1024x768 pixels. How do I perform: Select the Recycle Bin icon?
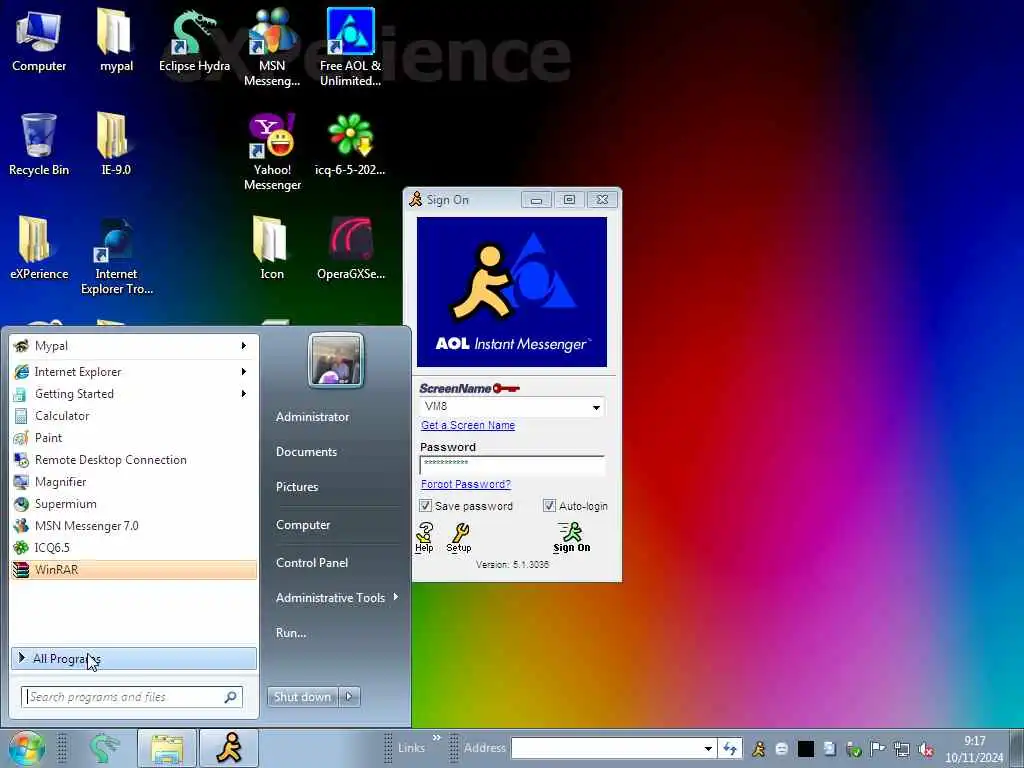pos(39,145)
